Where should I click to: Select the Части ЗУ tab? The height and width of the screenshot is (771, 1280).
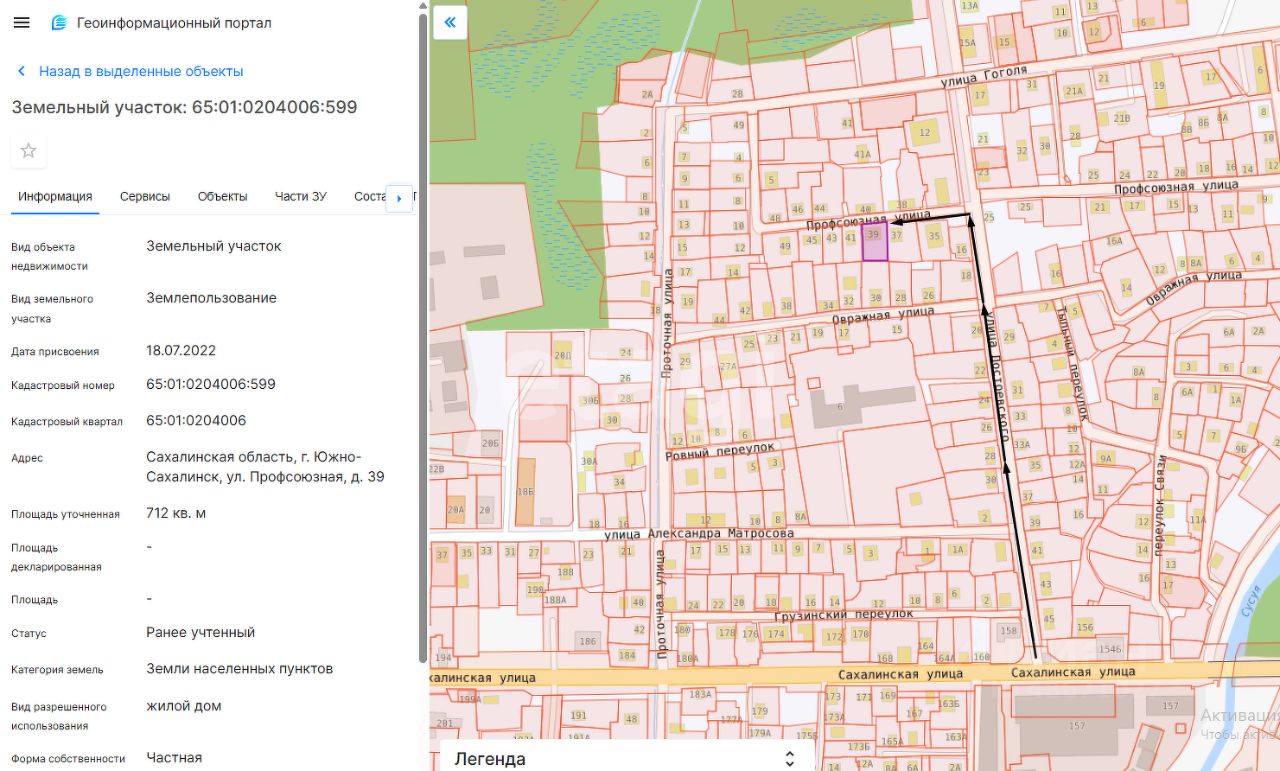(301, 196)
